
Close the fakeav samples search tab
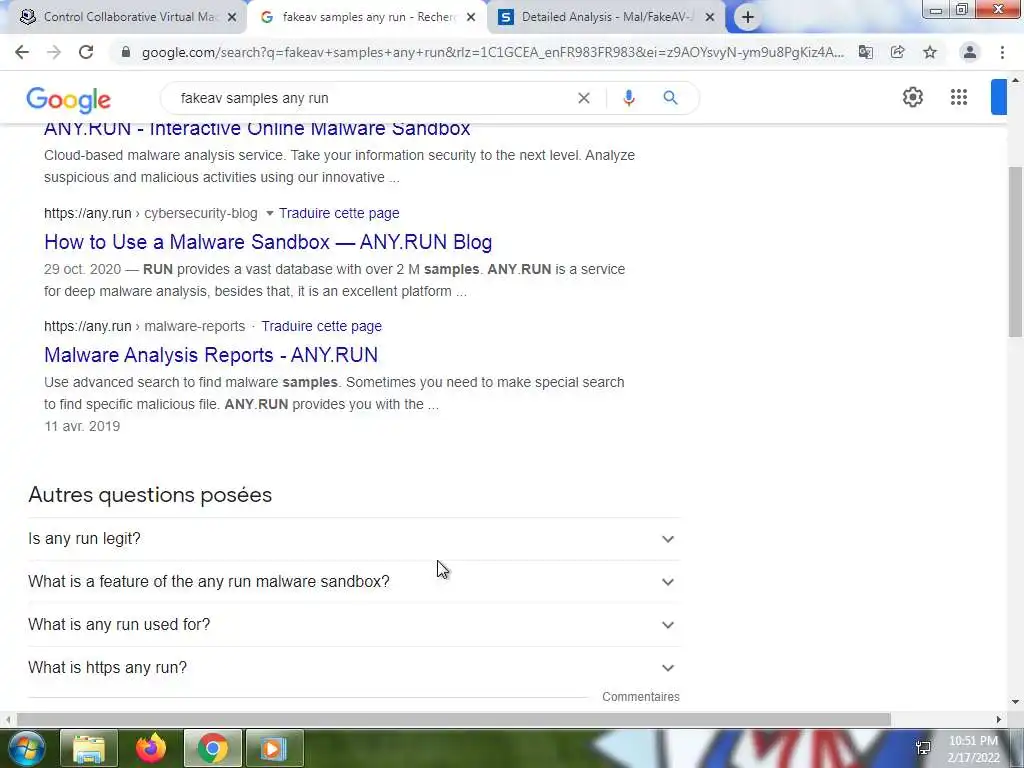pyautogui.click(x=471, y=18)
